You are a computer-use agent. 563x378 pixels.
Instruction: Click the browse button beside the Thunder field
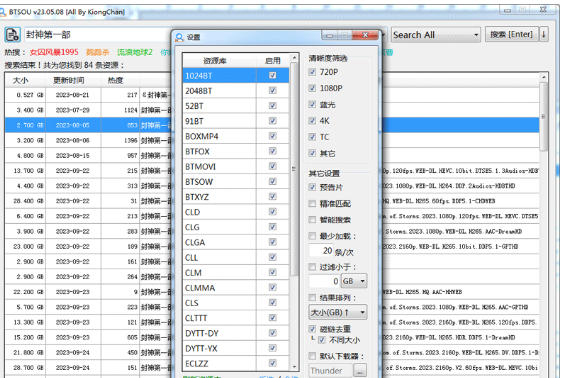360,370
